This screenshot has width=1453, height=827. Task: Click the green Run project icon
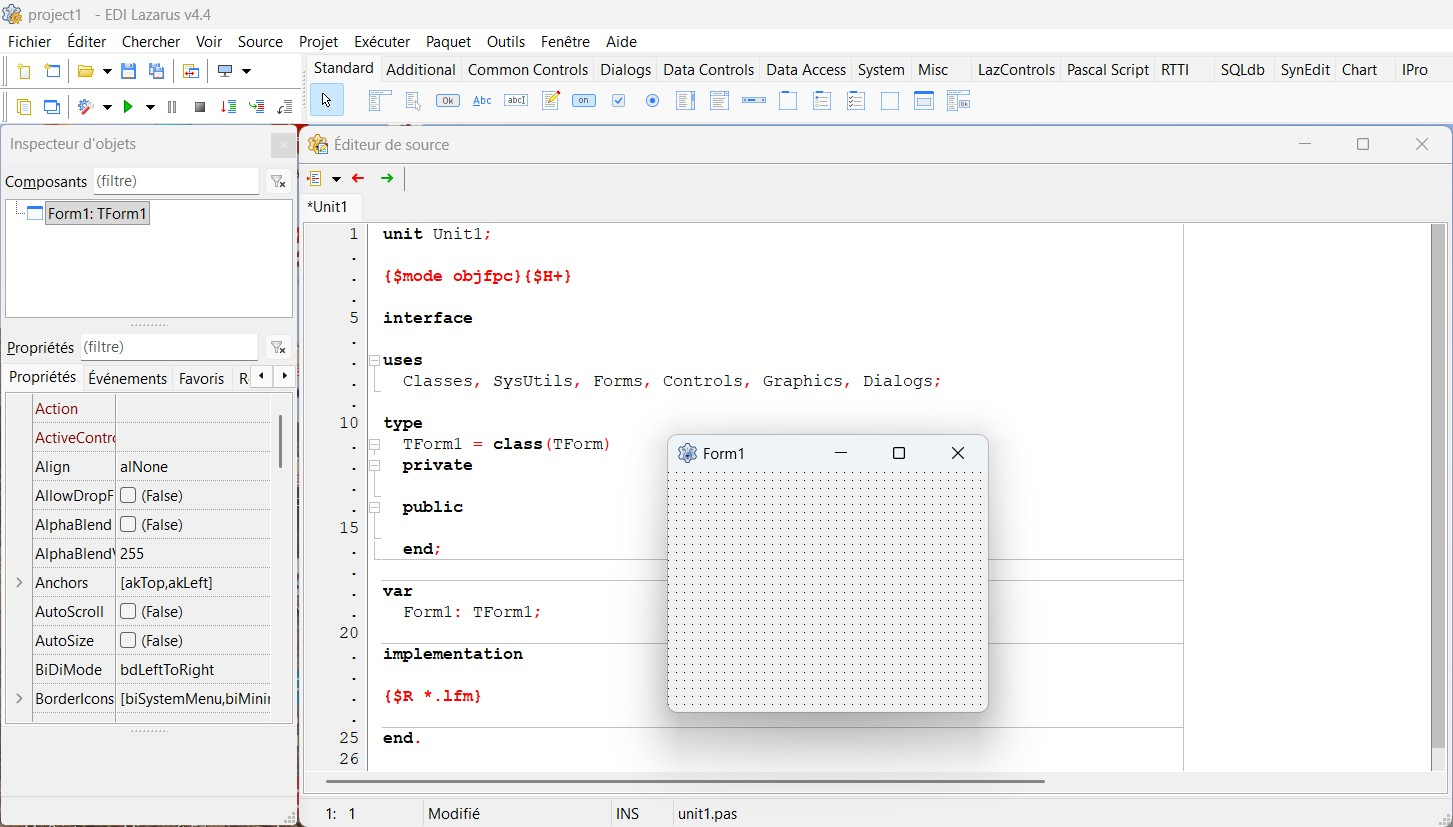(127, 107)
